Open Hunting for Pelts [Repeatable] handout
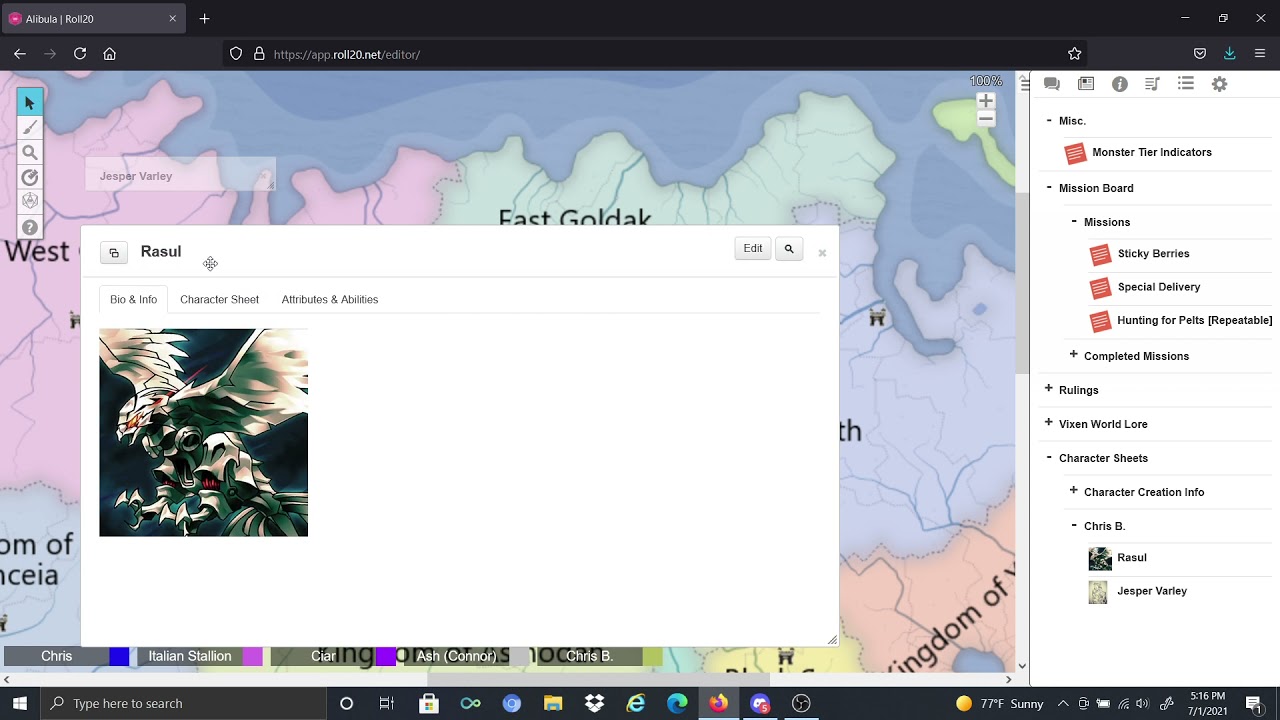This screenshot has width=1280, height=720. coord(1195,321)
